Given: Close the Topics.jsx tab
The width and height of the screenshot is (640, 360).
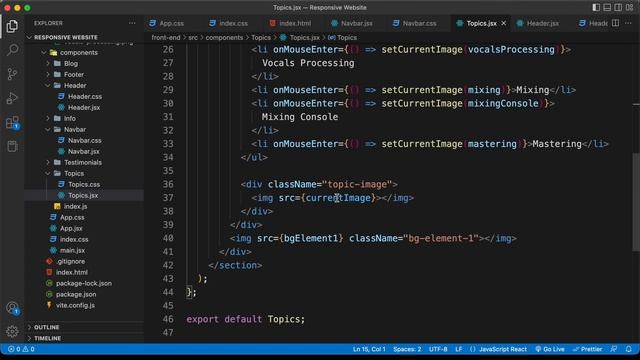Looking at the screenshot, I should click(504, 23).
